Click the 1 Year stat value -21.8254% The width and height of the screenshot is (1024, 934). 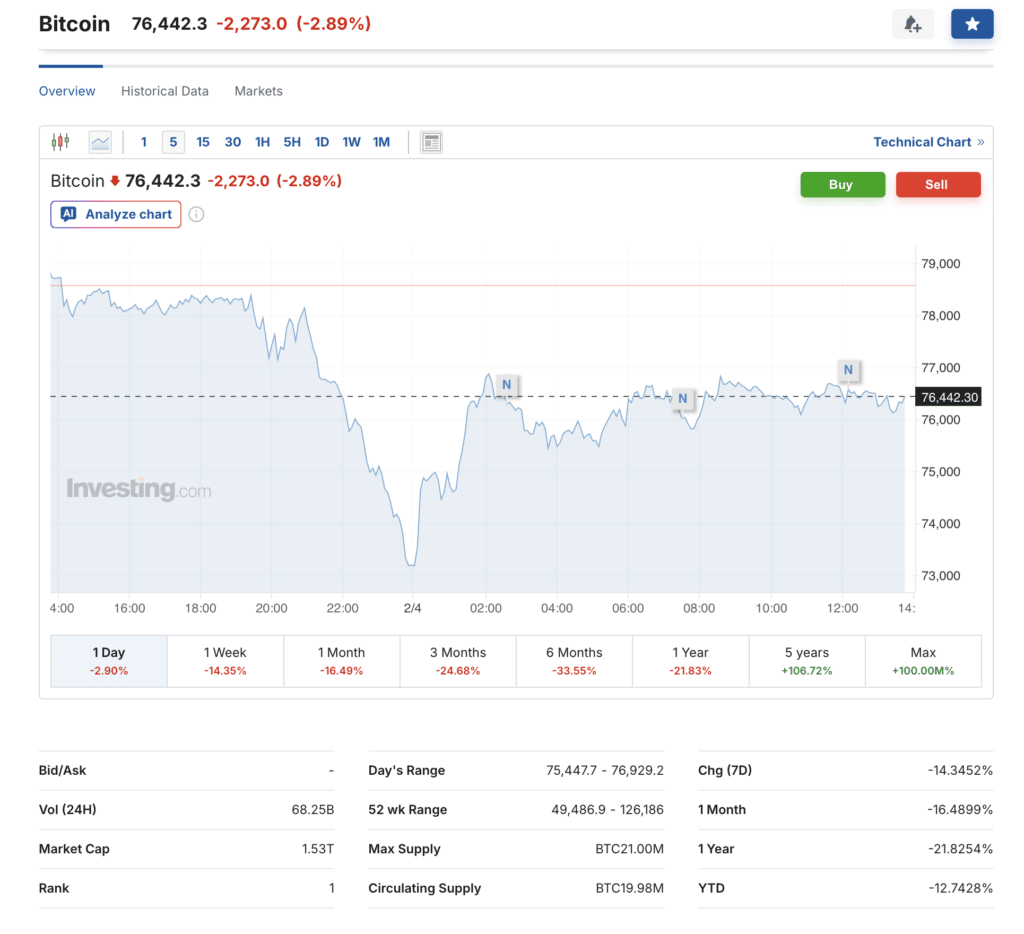tap(960, 848)
